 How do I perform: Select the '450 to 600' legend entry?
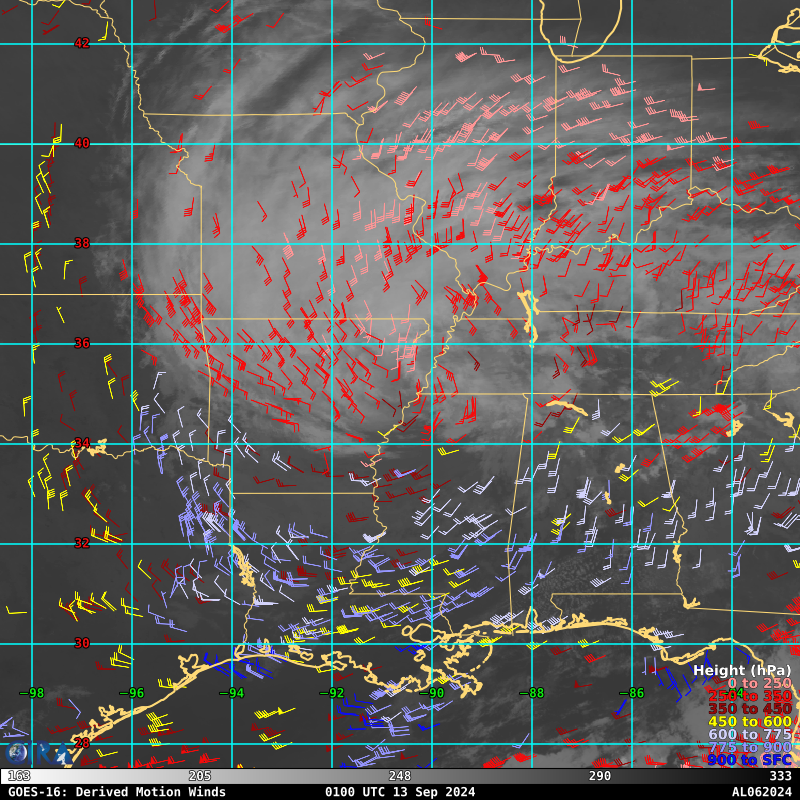750,721
